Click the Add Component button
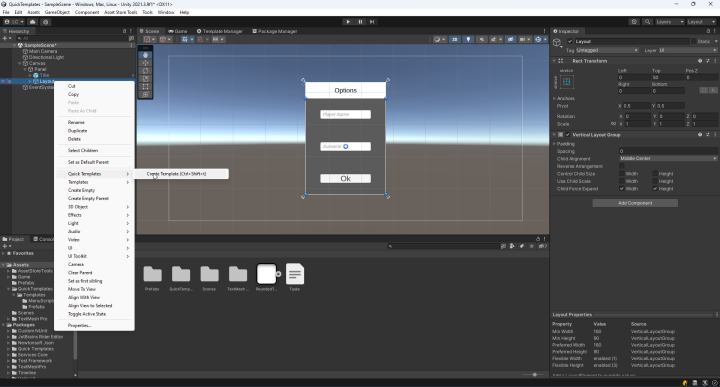This screenshot has width=720, height=387. pyautogui.click(x=635, y=203)
